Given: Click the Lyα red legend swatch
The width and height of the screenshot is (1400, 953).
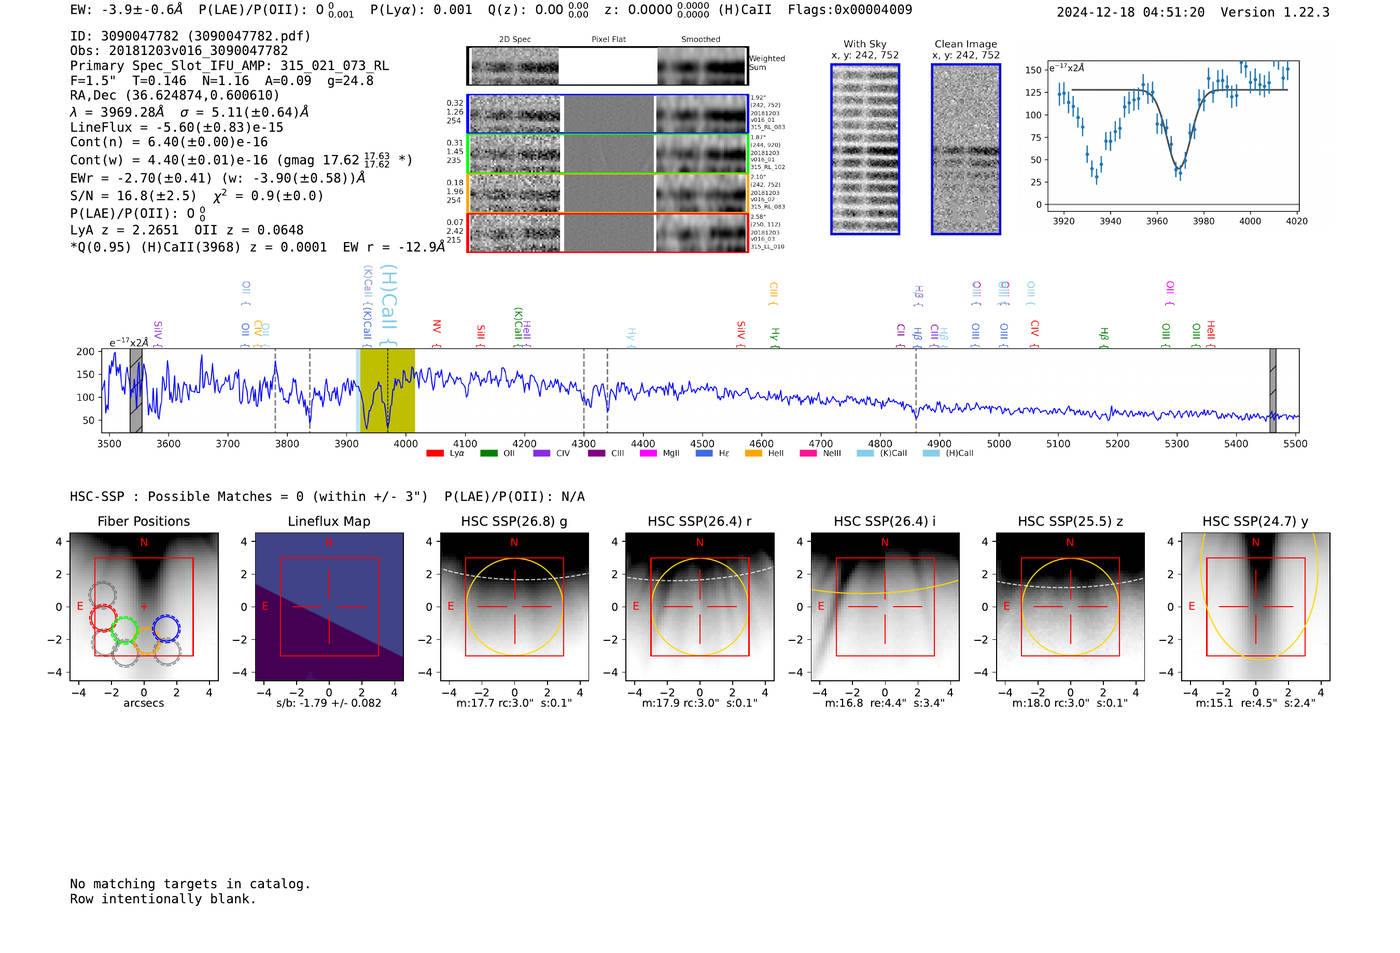Looking at the screenshot, I should pos(434,453).
